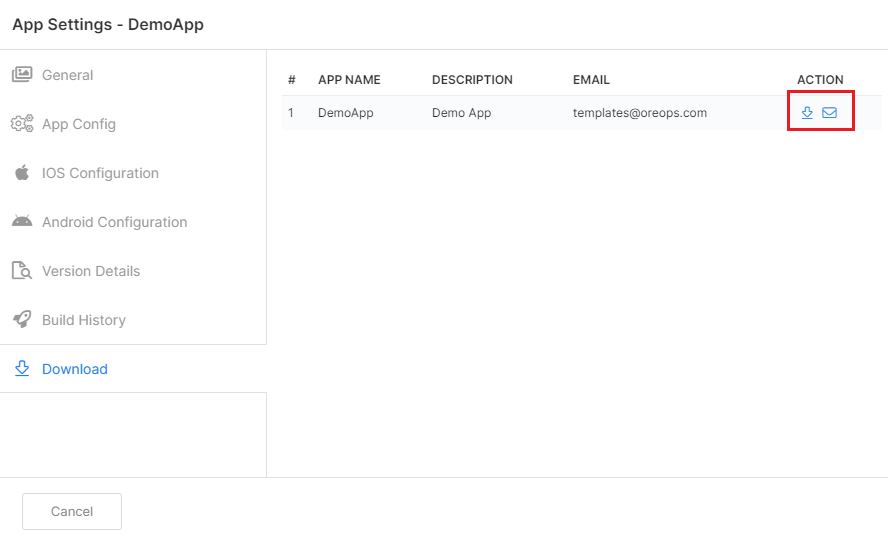Image resolution: width=888 pixels, height=540 pixels.
Task: Click the General picture icon in sidebar
Action: tap(22, 75)
